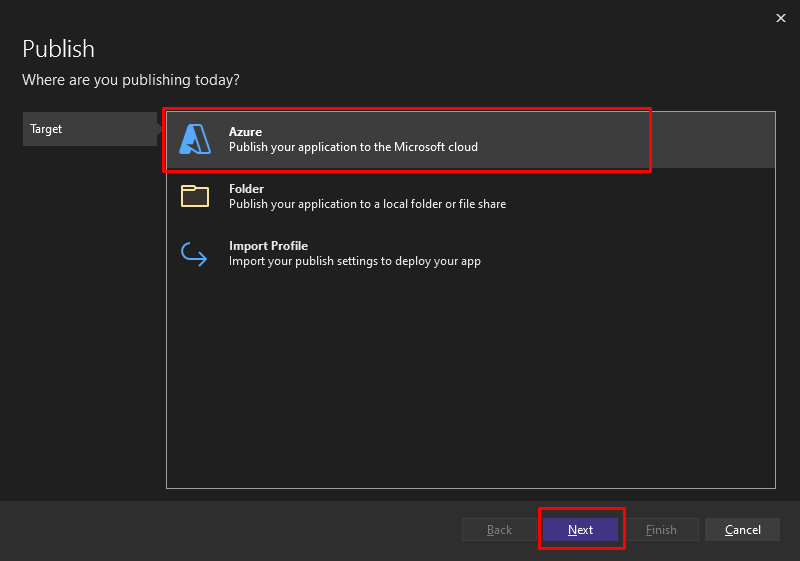Click the Import Profile arrow icon

coord(194,253)
